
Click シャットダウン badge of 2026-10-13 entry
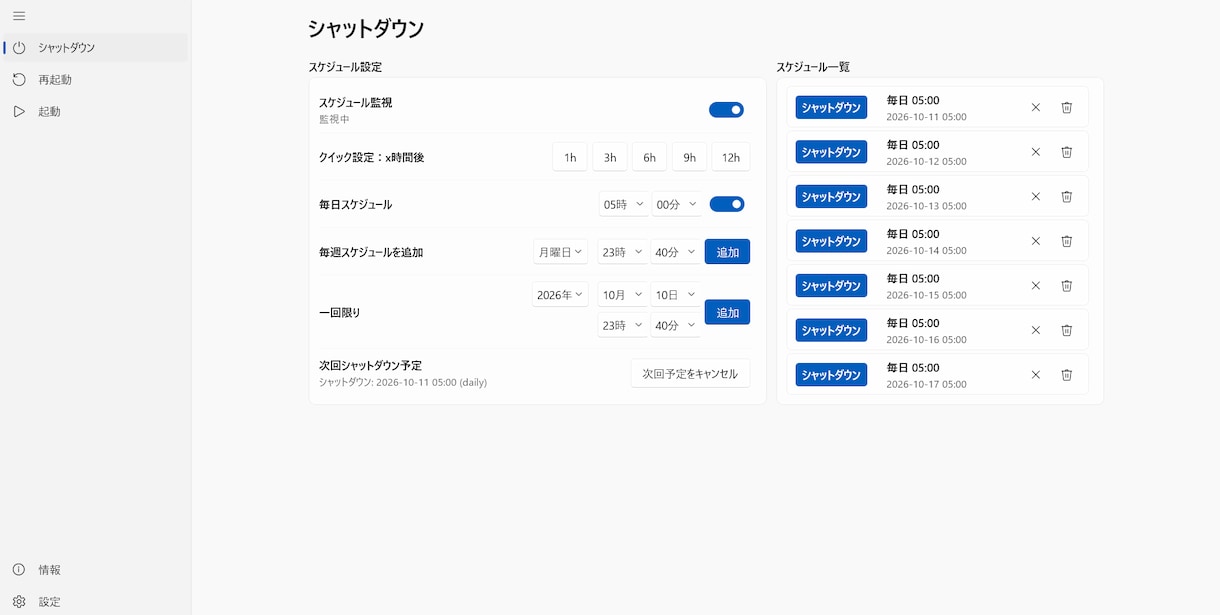point(831,196)
